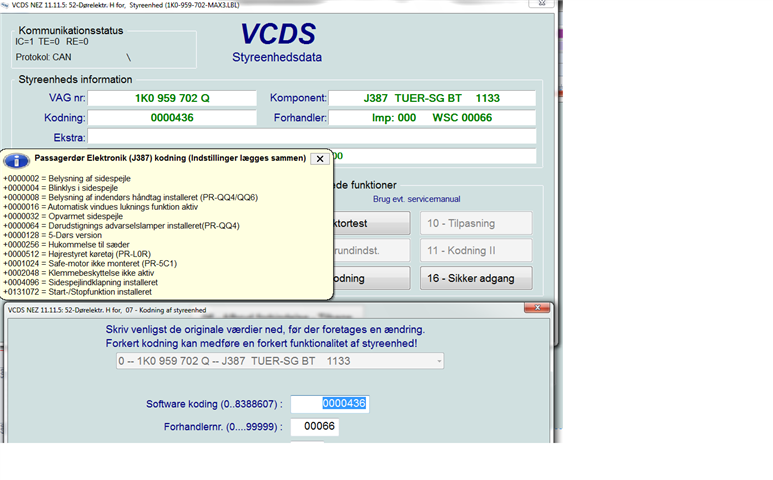
Task: Click the Software koding input field
Action: pos(344,403)
